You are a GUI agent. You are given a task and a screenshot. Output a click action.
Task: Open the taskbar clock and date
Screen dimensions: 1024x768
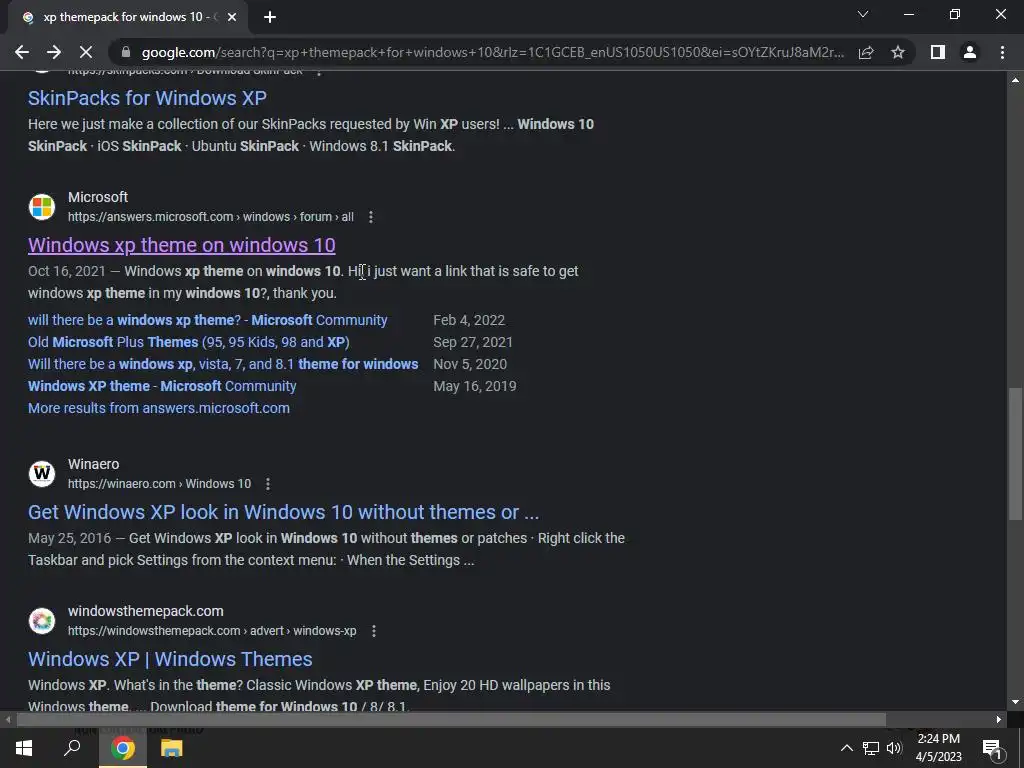pyautogui.click(x=938, y=748)
